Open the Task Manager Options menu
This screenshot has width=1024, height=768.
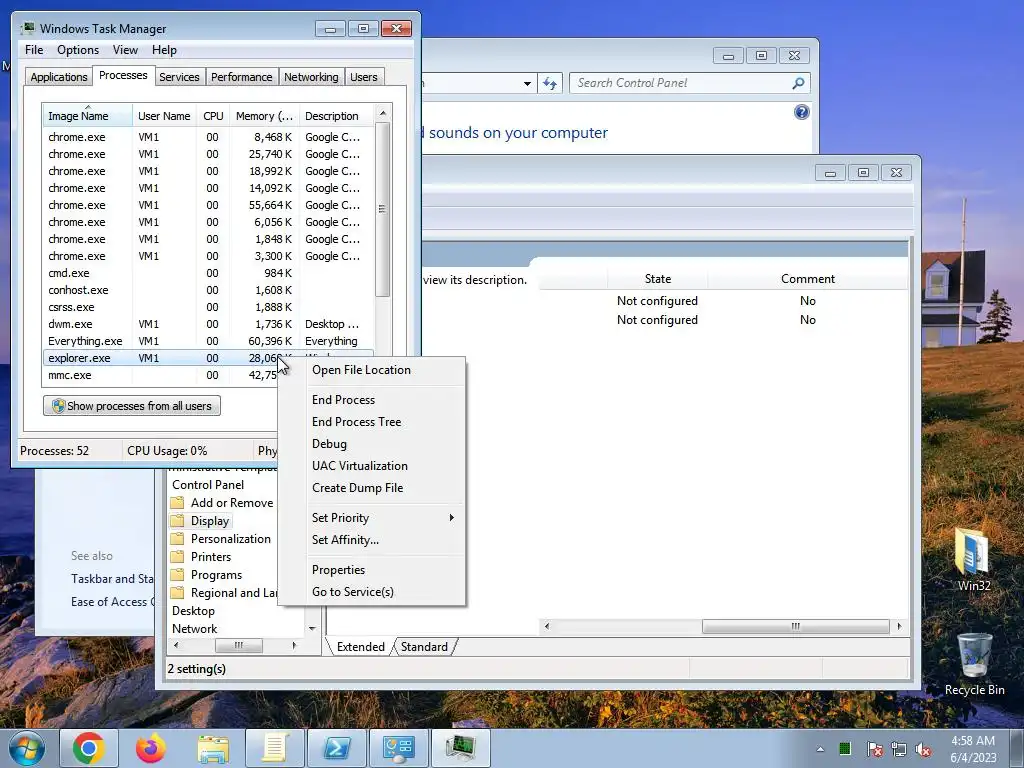pos(78,50)
